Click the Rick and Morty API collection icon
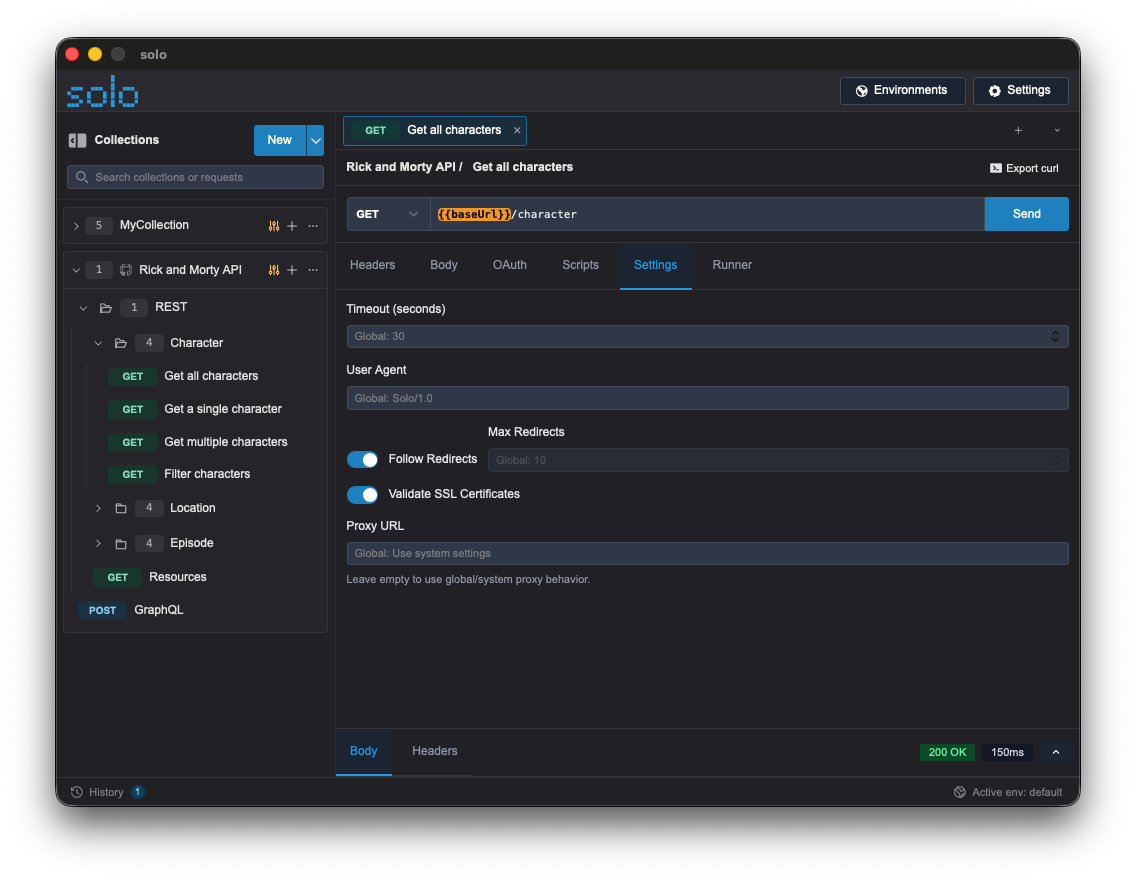This screenshot has height=880, width=1136. [125, 270]
